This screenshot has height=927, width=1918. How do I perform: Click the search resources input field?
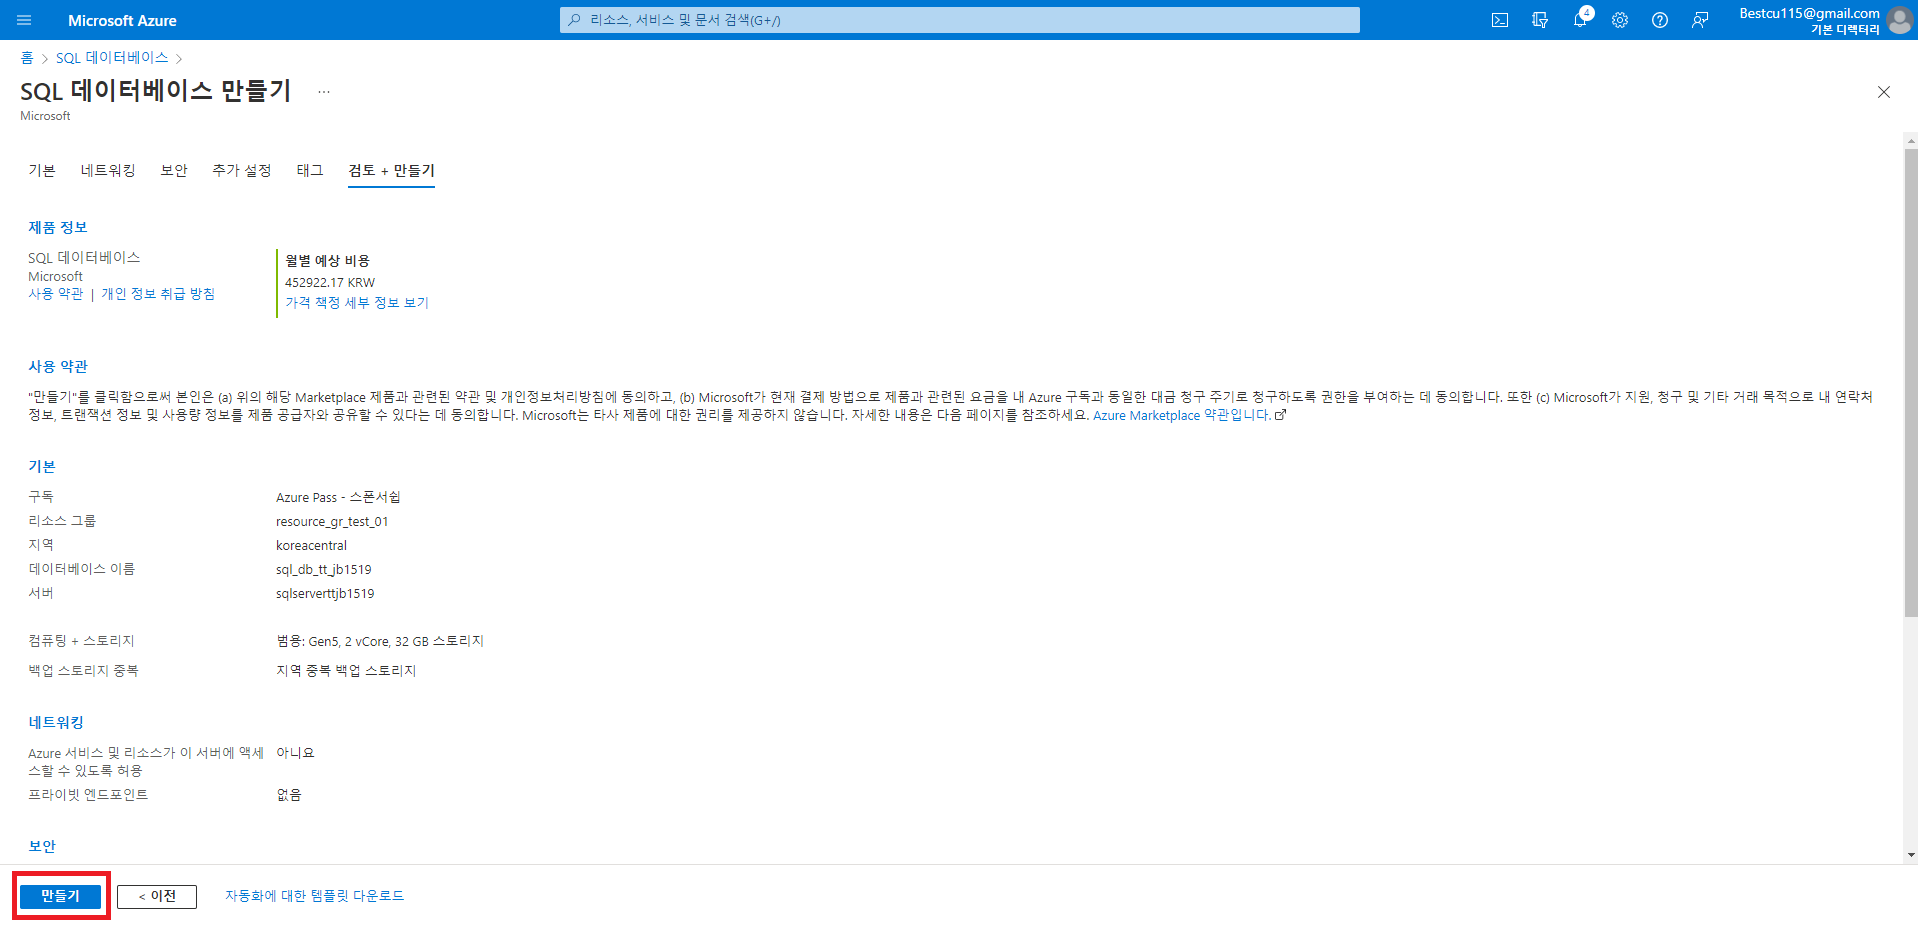(960, 20)
